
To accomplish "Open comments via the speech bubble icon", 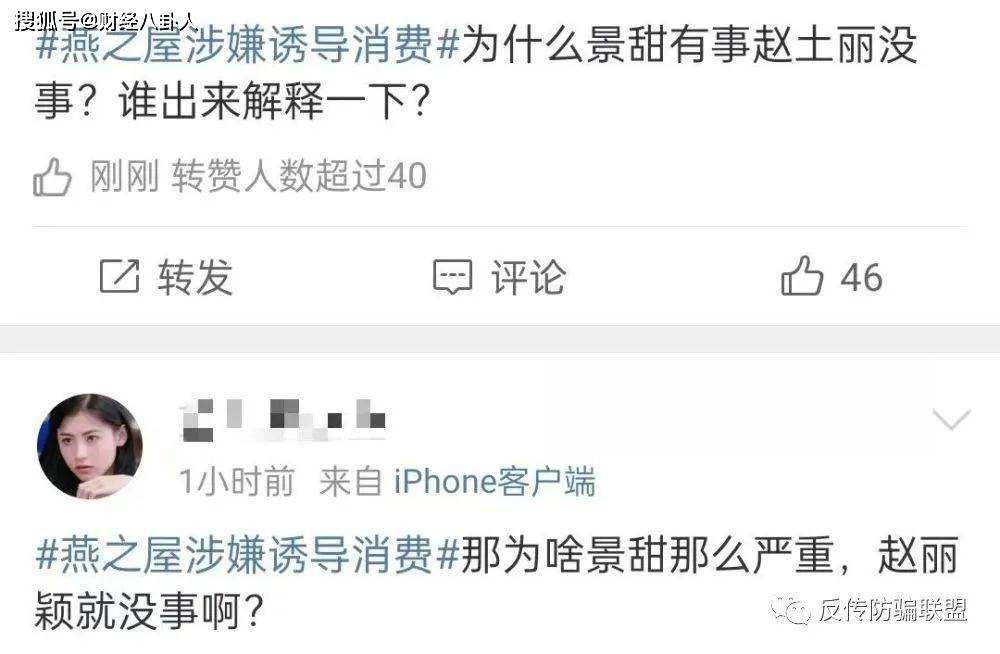I will click(453, 278).
